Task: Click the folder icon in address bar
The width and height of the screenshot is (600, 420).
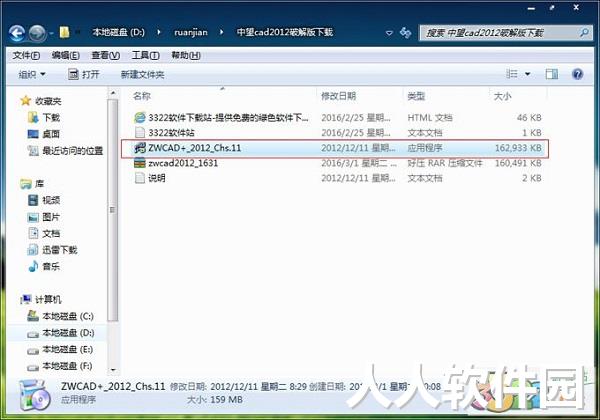Action: coord(64,32)
